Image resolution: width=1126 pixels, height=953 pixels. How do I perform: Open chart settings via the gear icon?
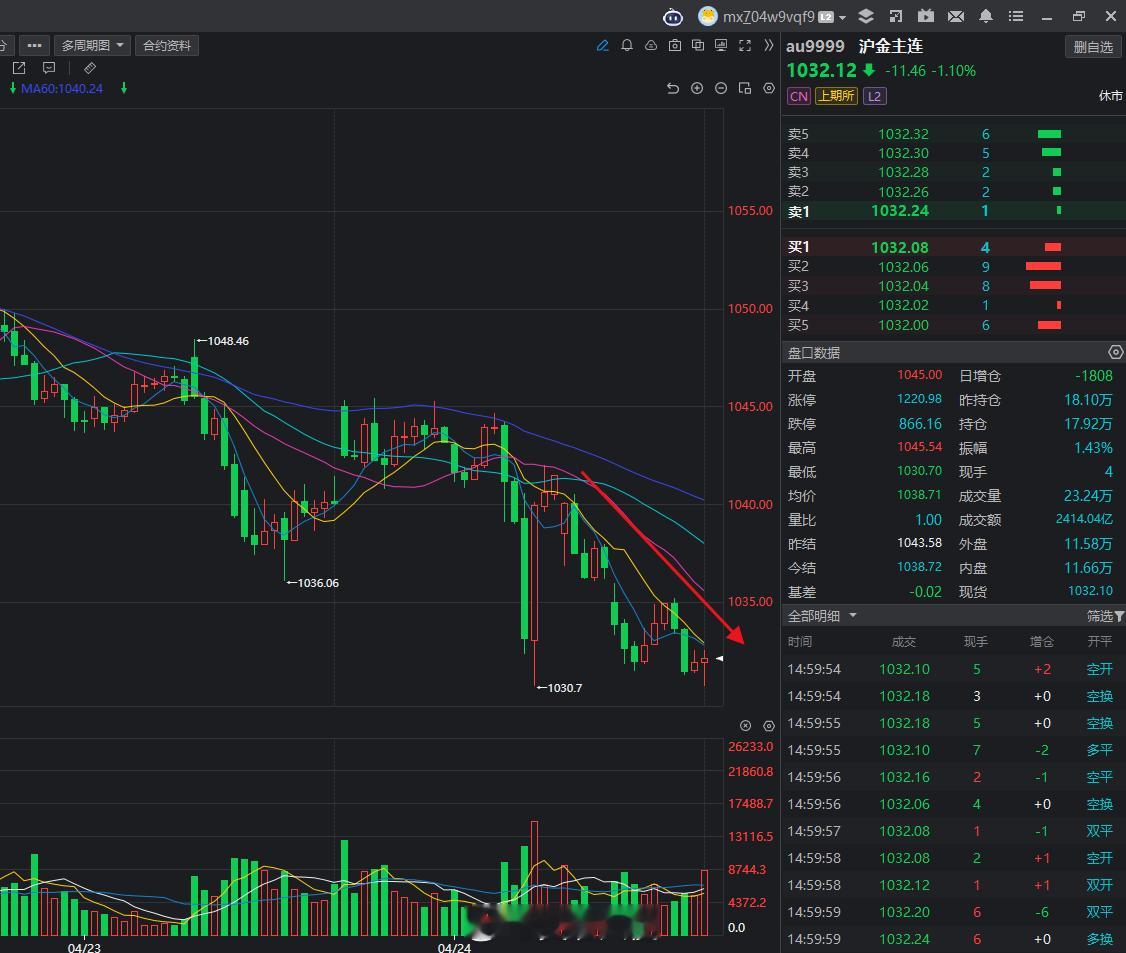768,88
